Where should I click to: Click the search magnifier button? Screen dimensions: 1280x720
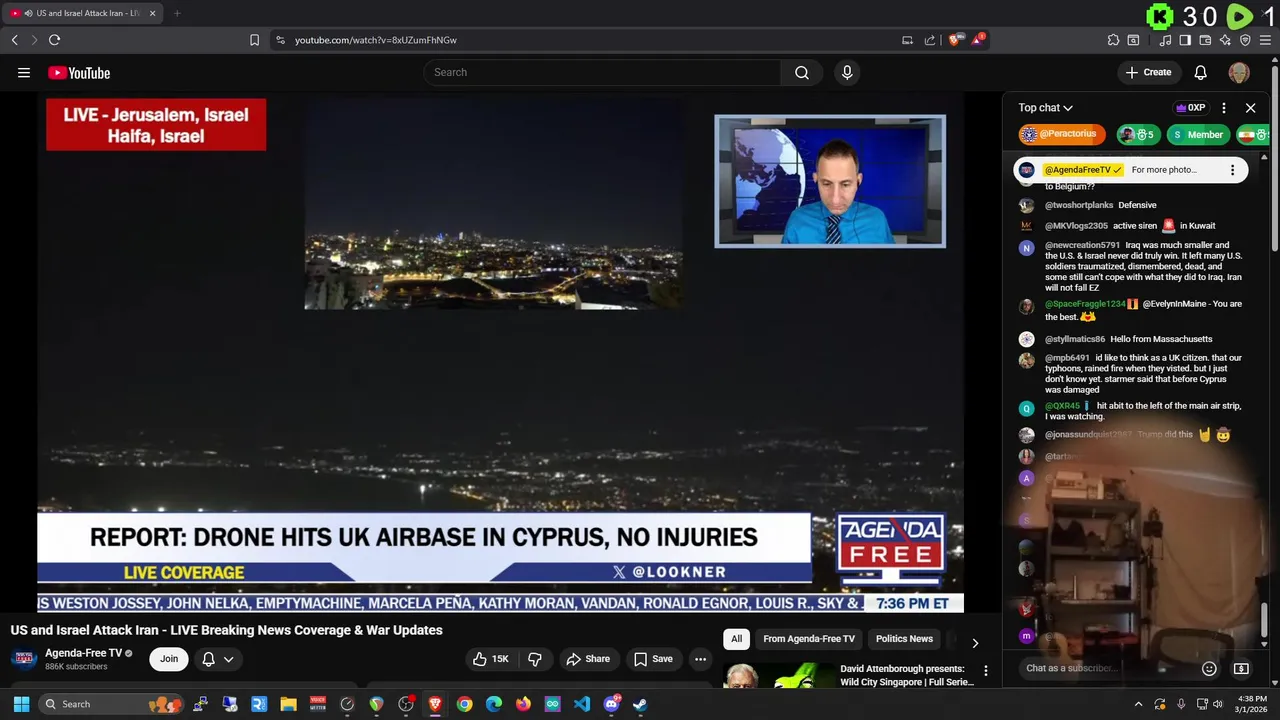(x=802, y=72)
